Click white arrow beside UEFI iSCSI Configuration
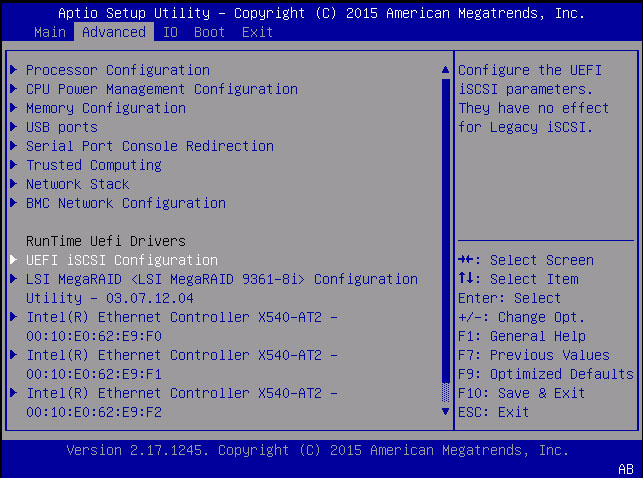 14,259
